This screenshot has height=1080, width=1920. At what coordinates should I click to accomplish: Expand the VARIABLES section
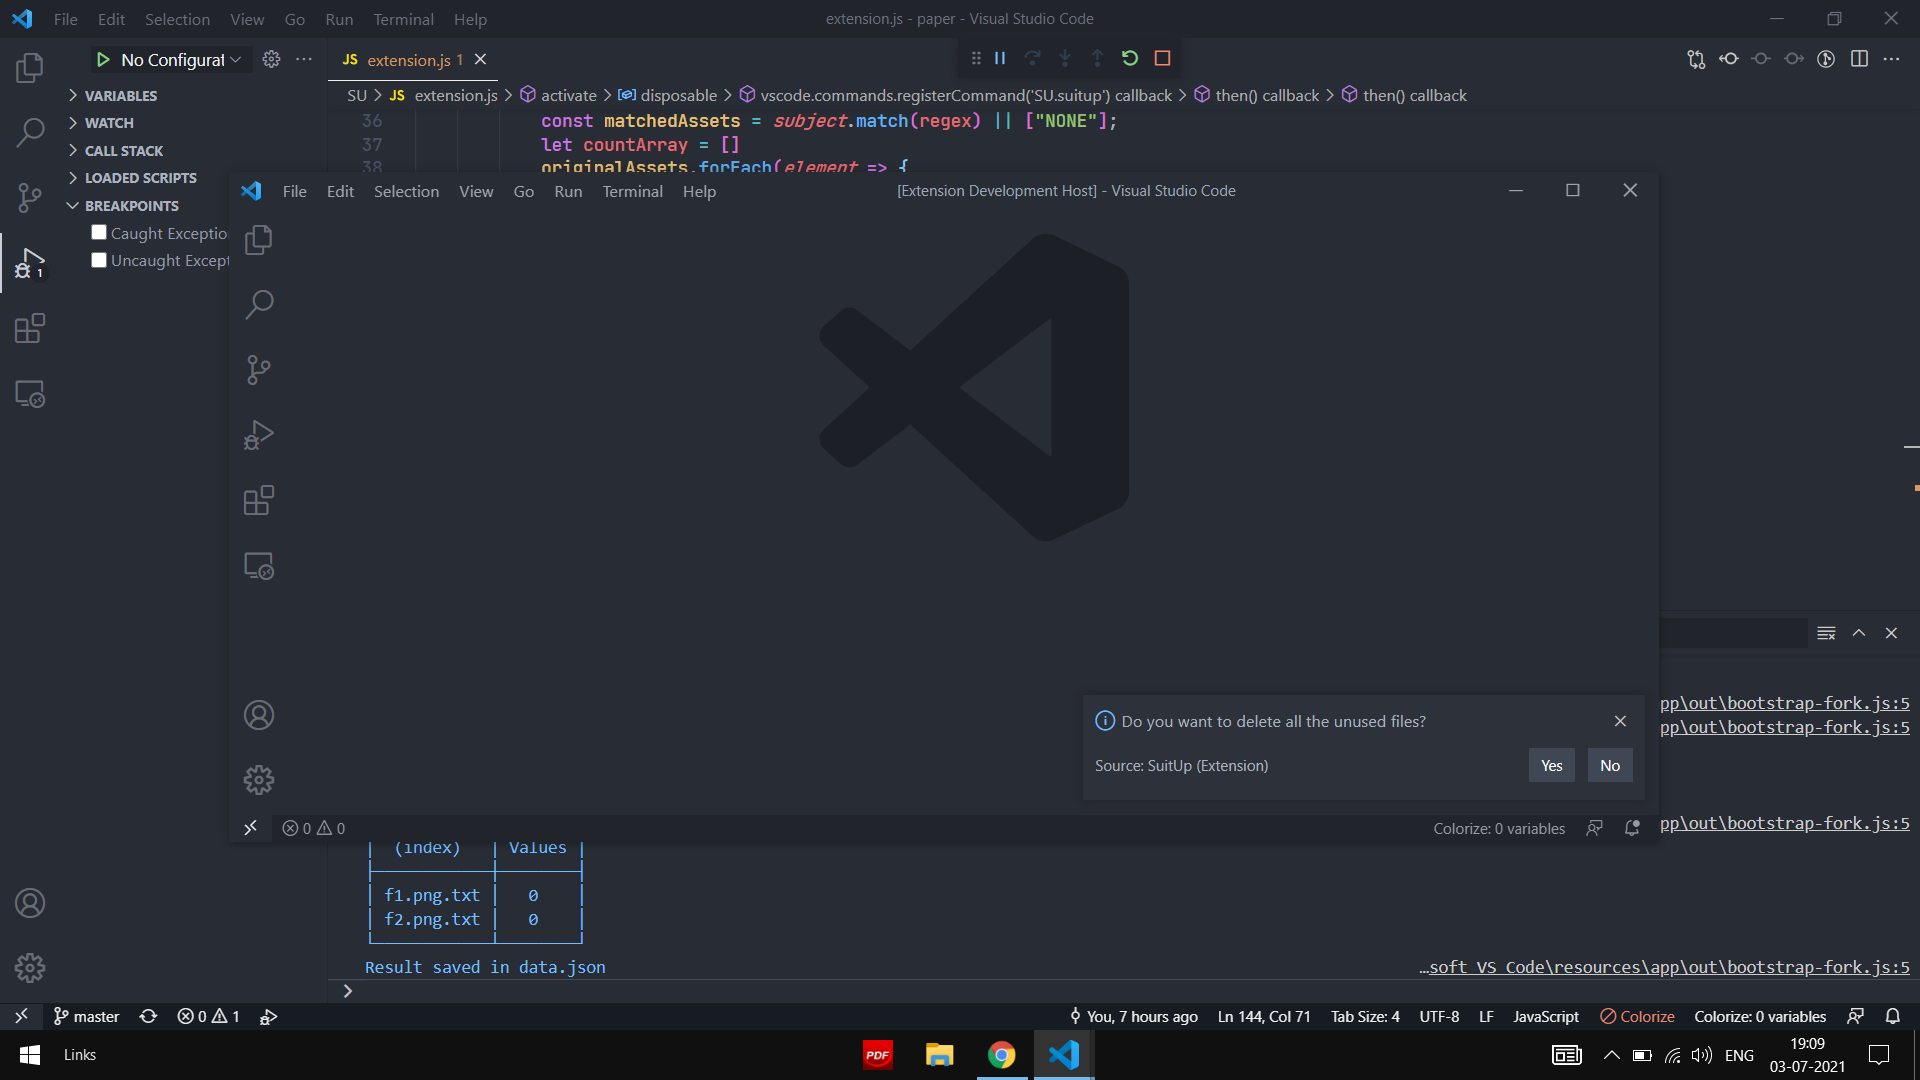(x=120, y=95)
